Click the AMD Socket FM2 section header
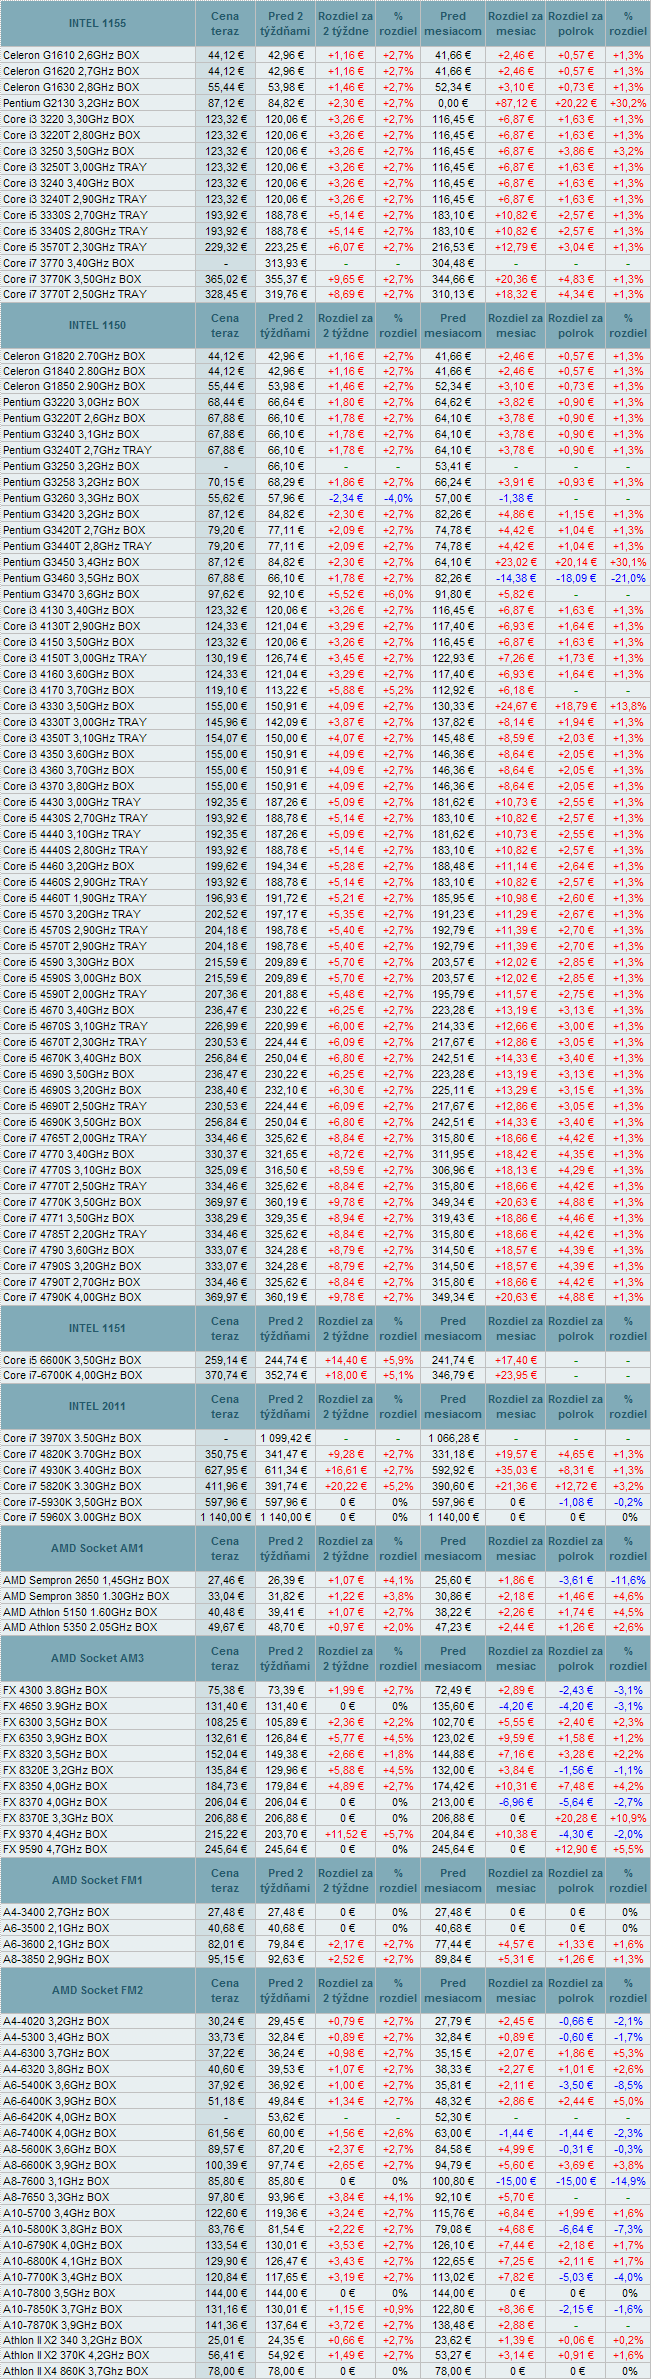651x2379 pixels. [97, 1990]
